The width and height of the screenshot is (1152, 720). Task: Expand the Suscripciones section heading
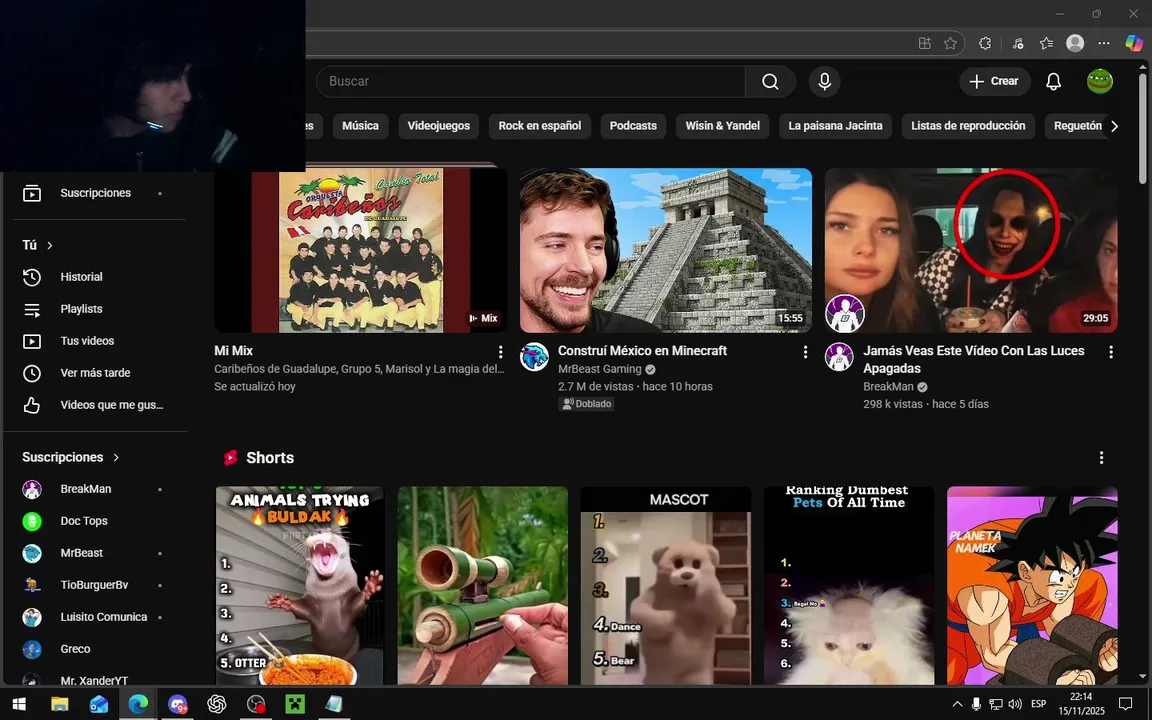pos(71,457)
